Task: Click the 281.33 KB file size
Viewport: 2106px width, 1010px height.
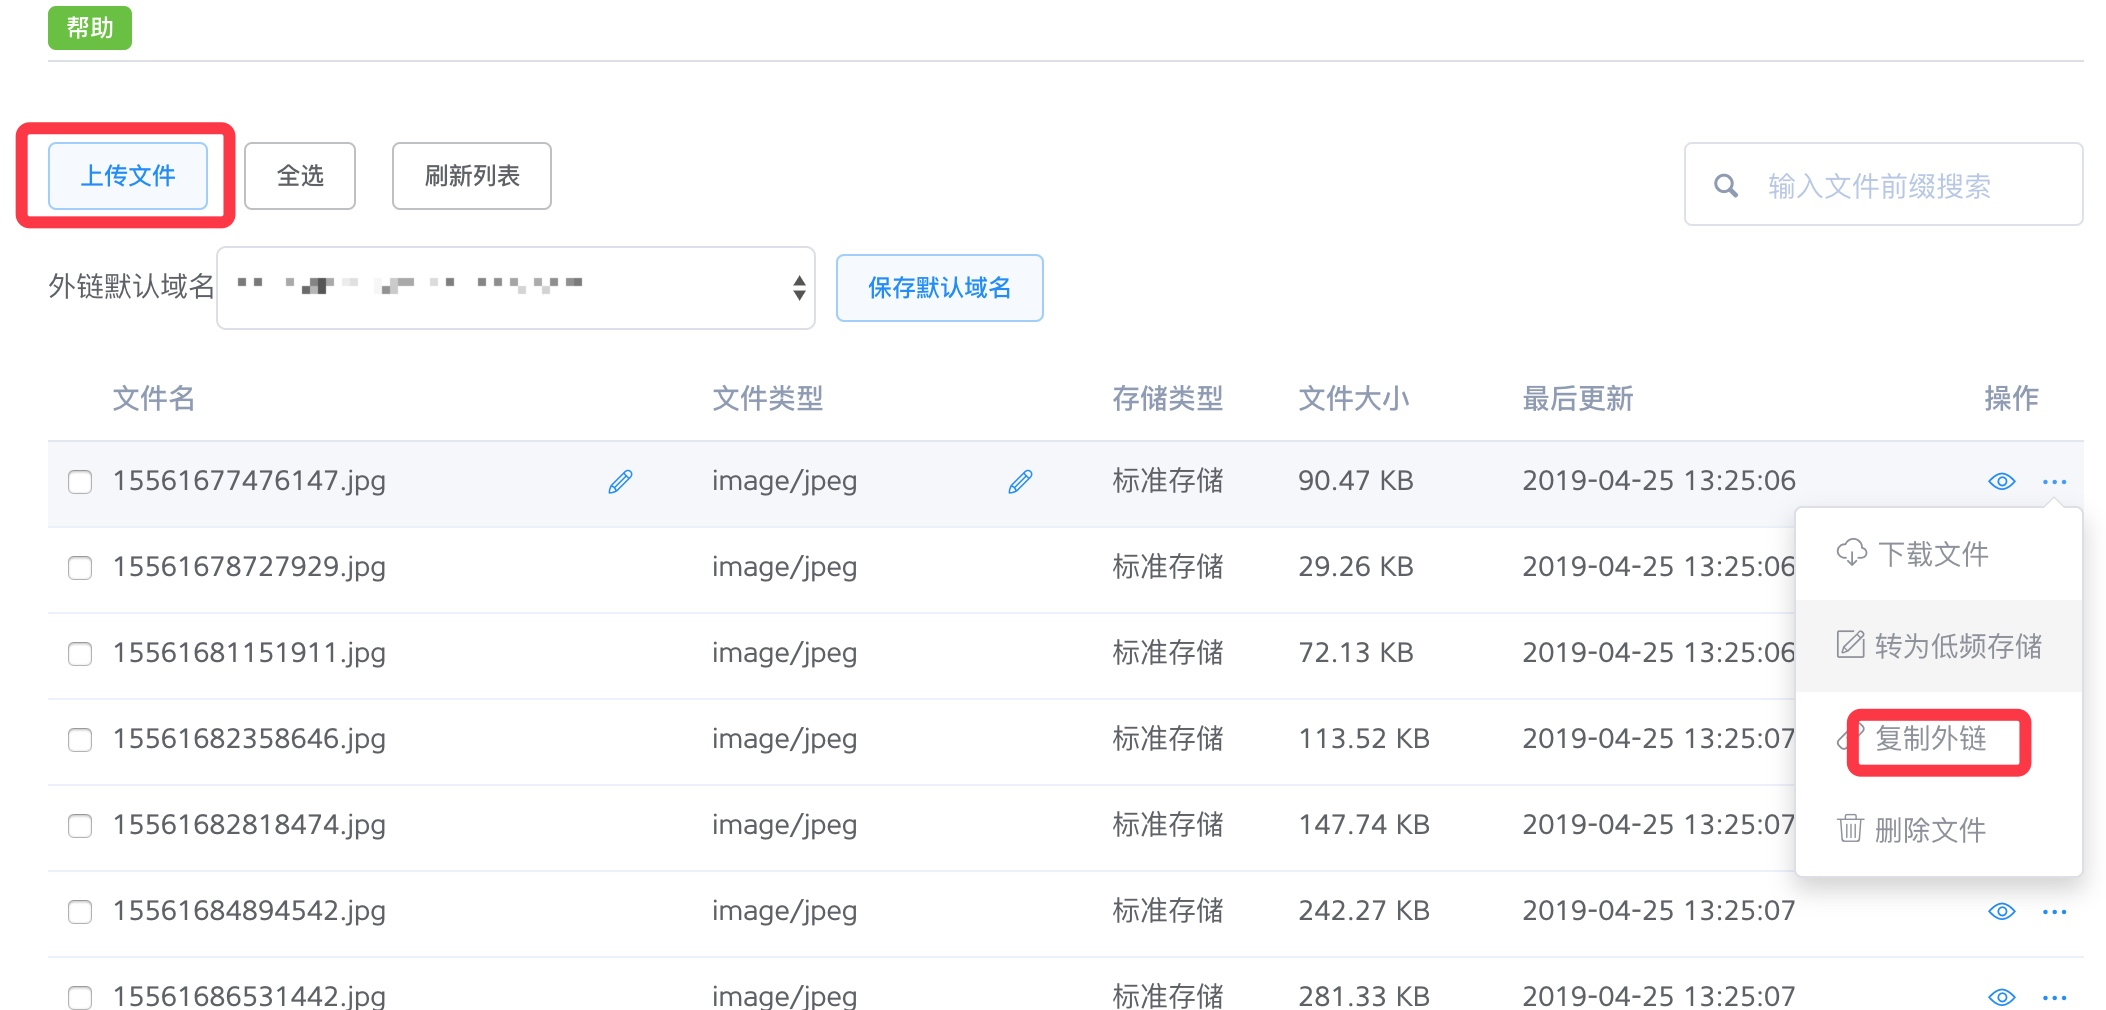Action: 1364,998
